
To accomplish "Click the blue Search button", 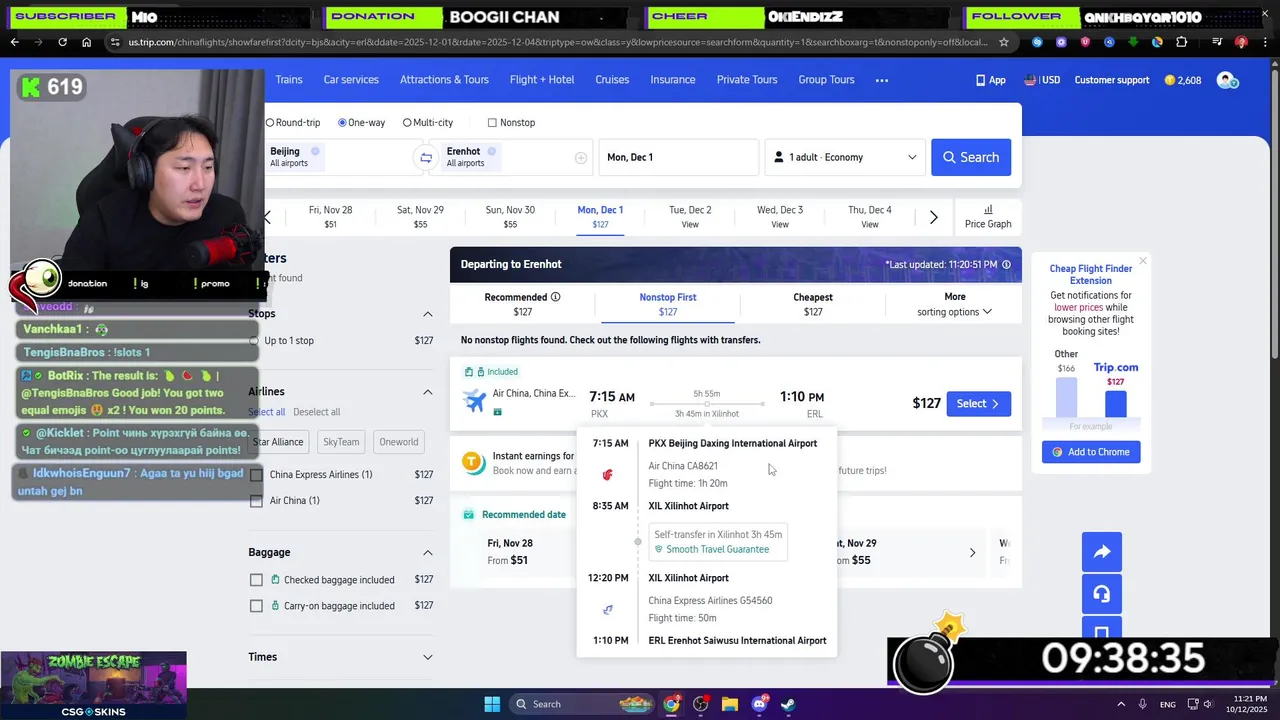I will [971, 157].
